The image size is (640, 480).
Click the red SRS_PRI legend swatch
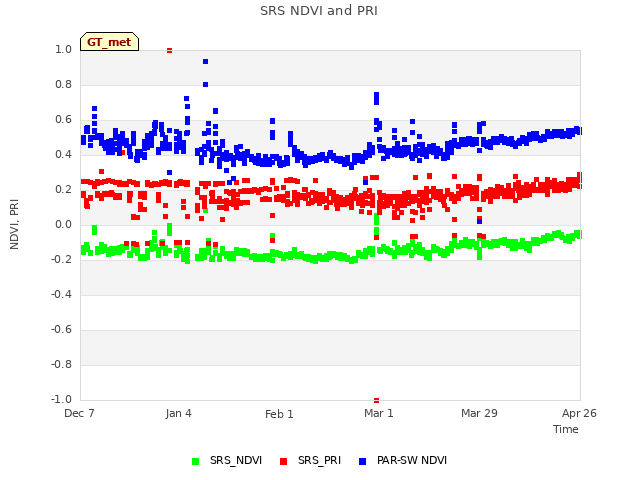pyautogui.click(x=283, y=461)
